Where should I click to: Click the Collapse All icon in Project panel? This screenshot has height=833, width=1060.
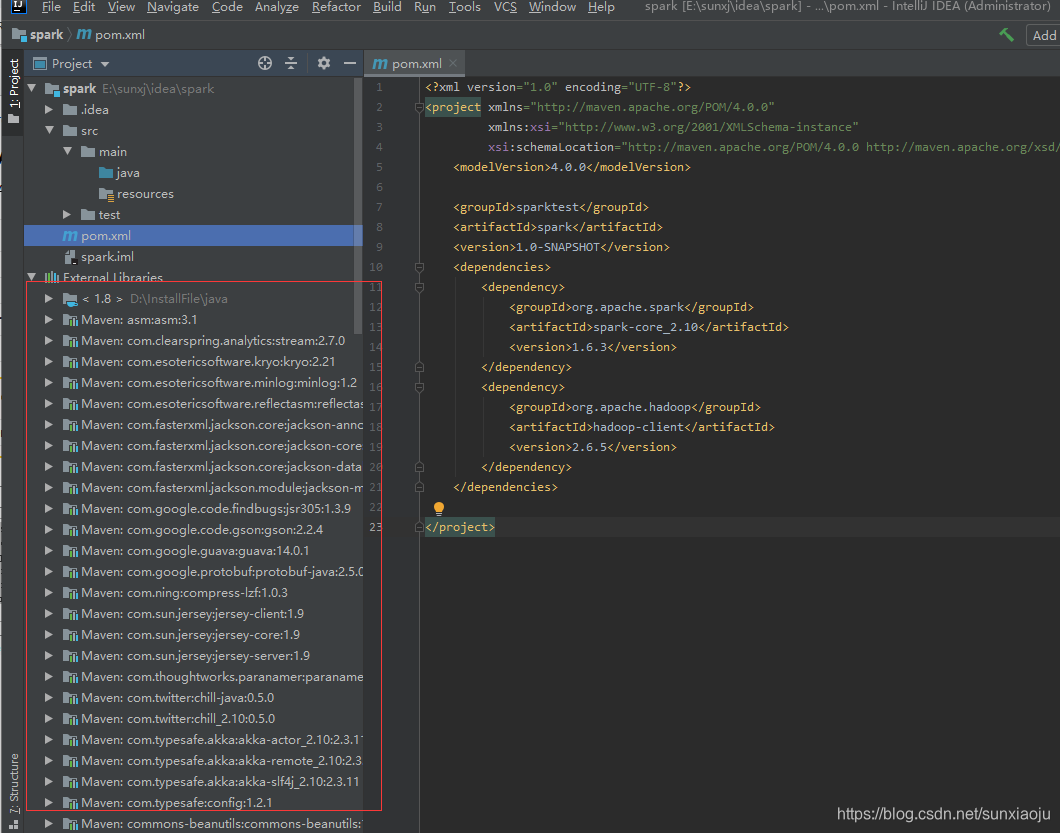coord(291,63)
